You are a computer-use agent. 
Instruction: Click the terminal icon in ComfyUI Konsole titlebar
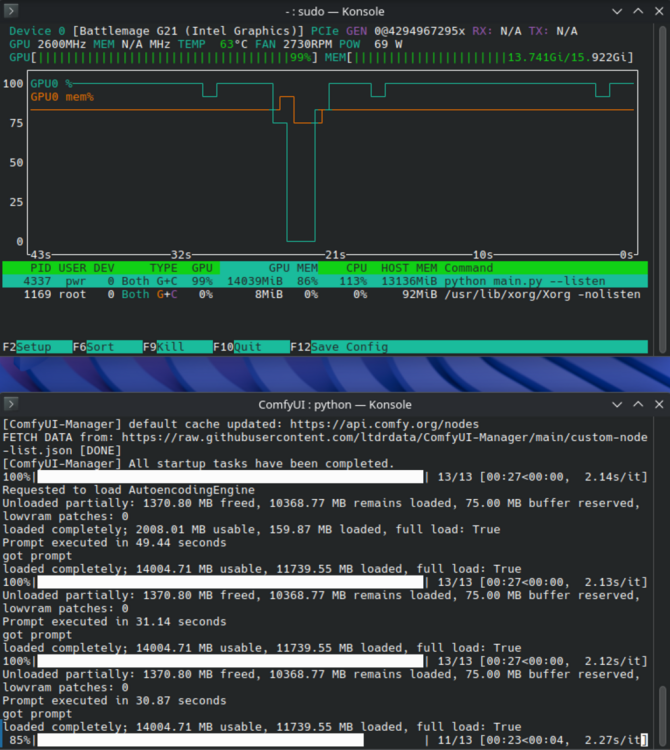click(x=11, y=404)
